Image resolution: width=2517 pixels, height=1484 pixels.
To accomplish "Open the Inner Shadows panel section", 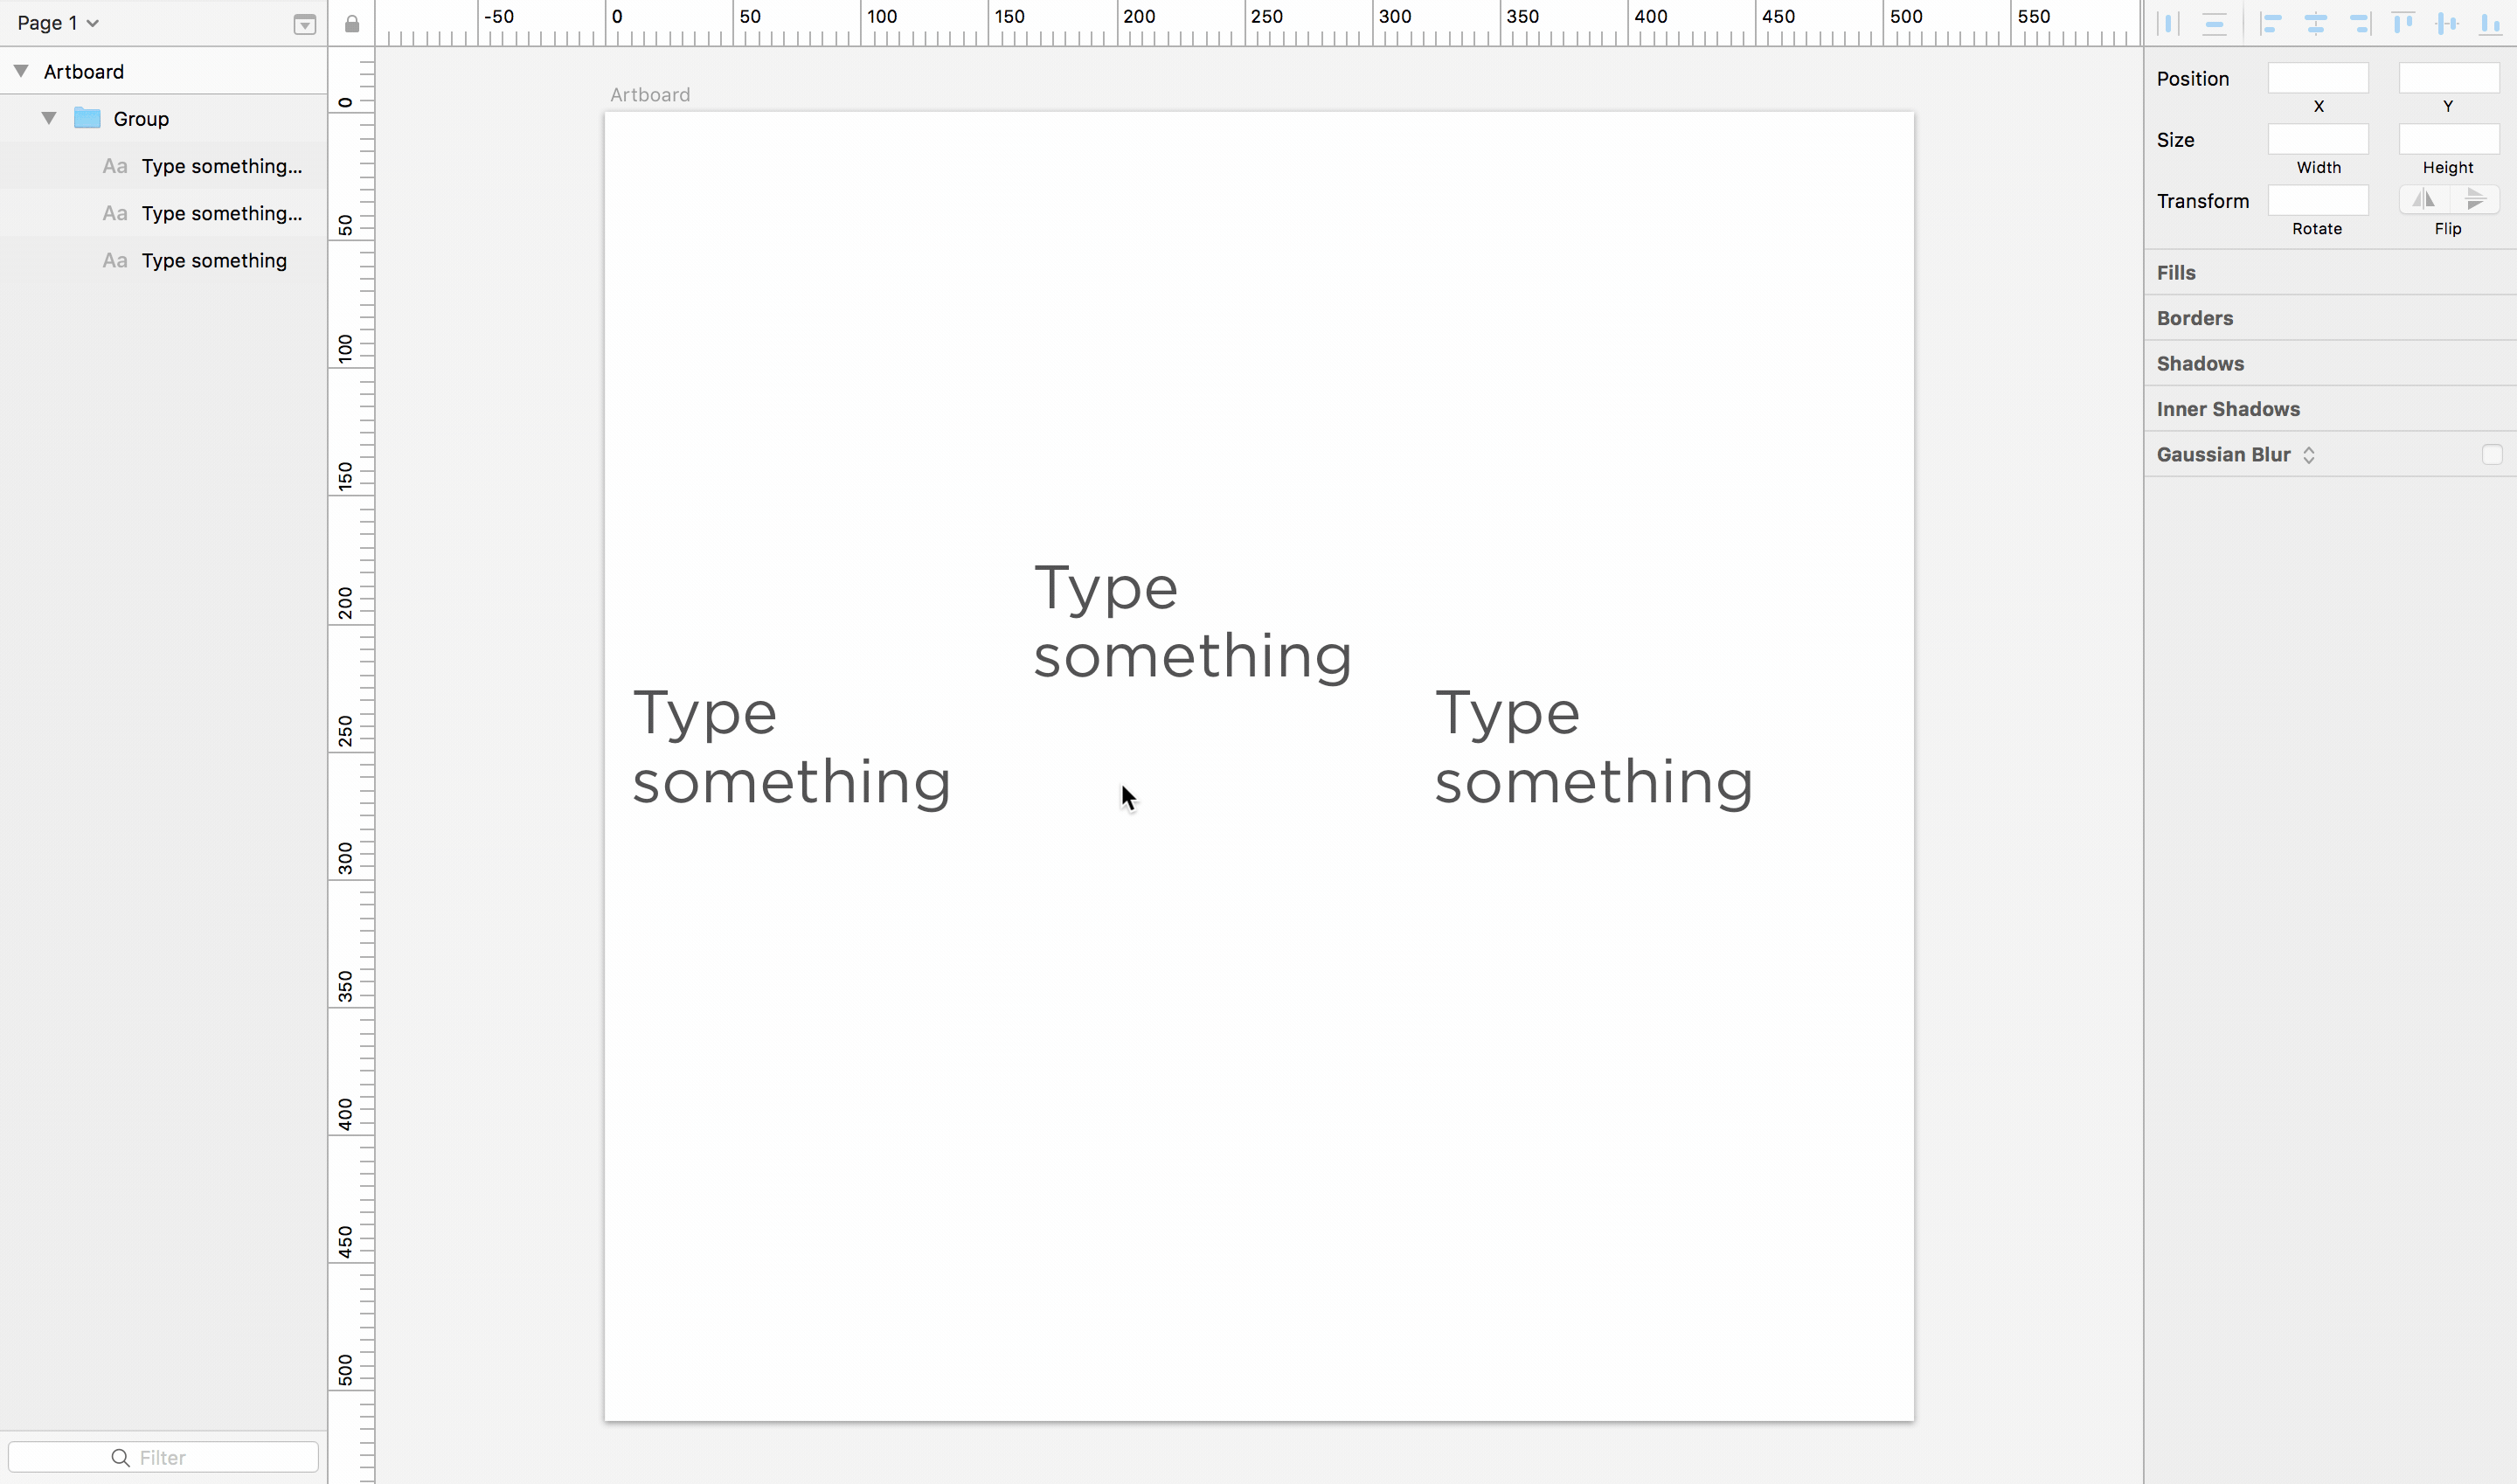I will click(x=2228, y=408).
